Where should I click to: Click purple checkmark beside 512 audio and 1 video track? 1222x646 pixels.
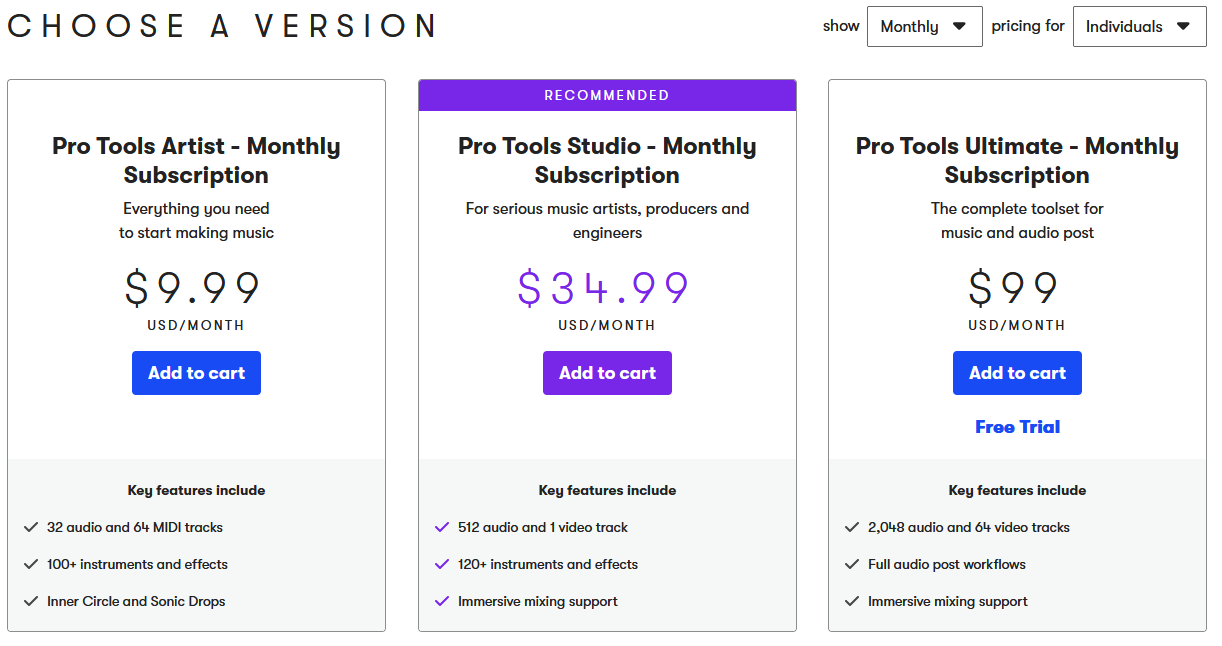(x=442, y=527)
